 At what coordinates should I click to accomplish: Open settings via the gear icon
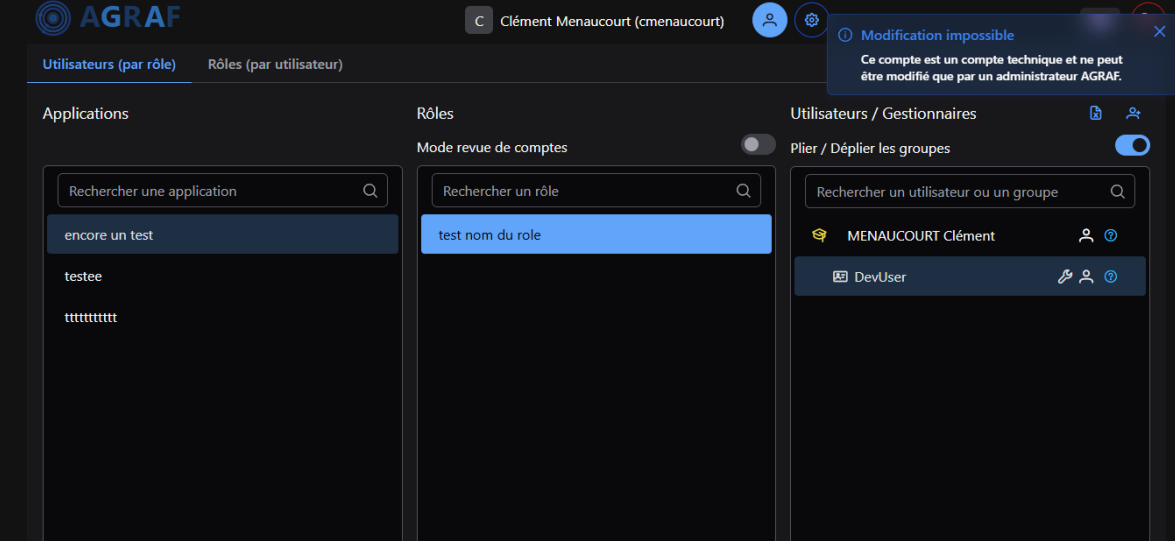pos(811,20)
